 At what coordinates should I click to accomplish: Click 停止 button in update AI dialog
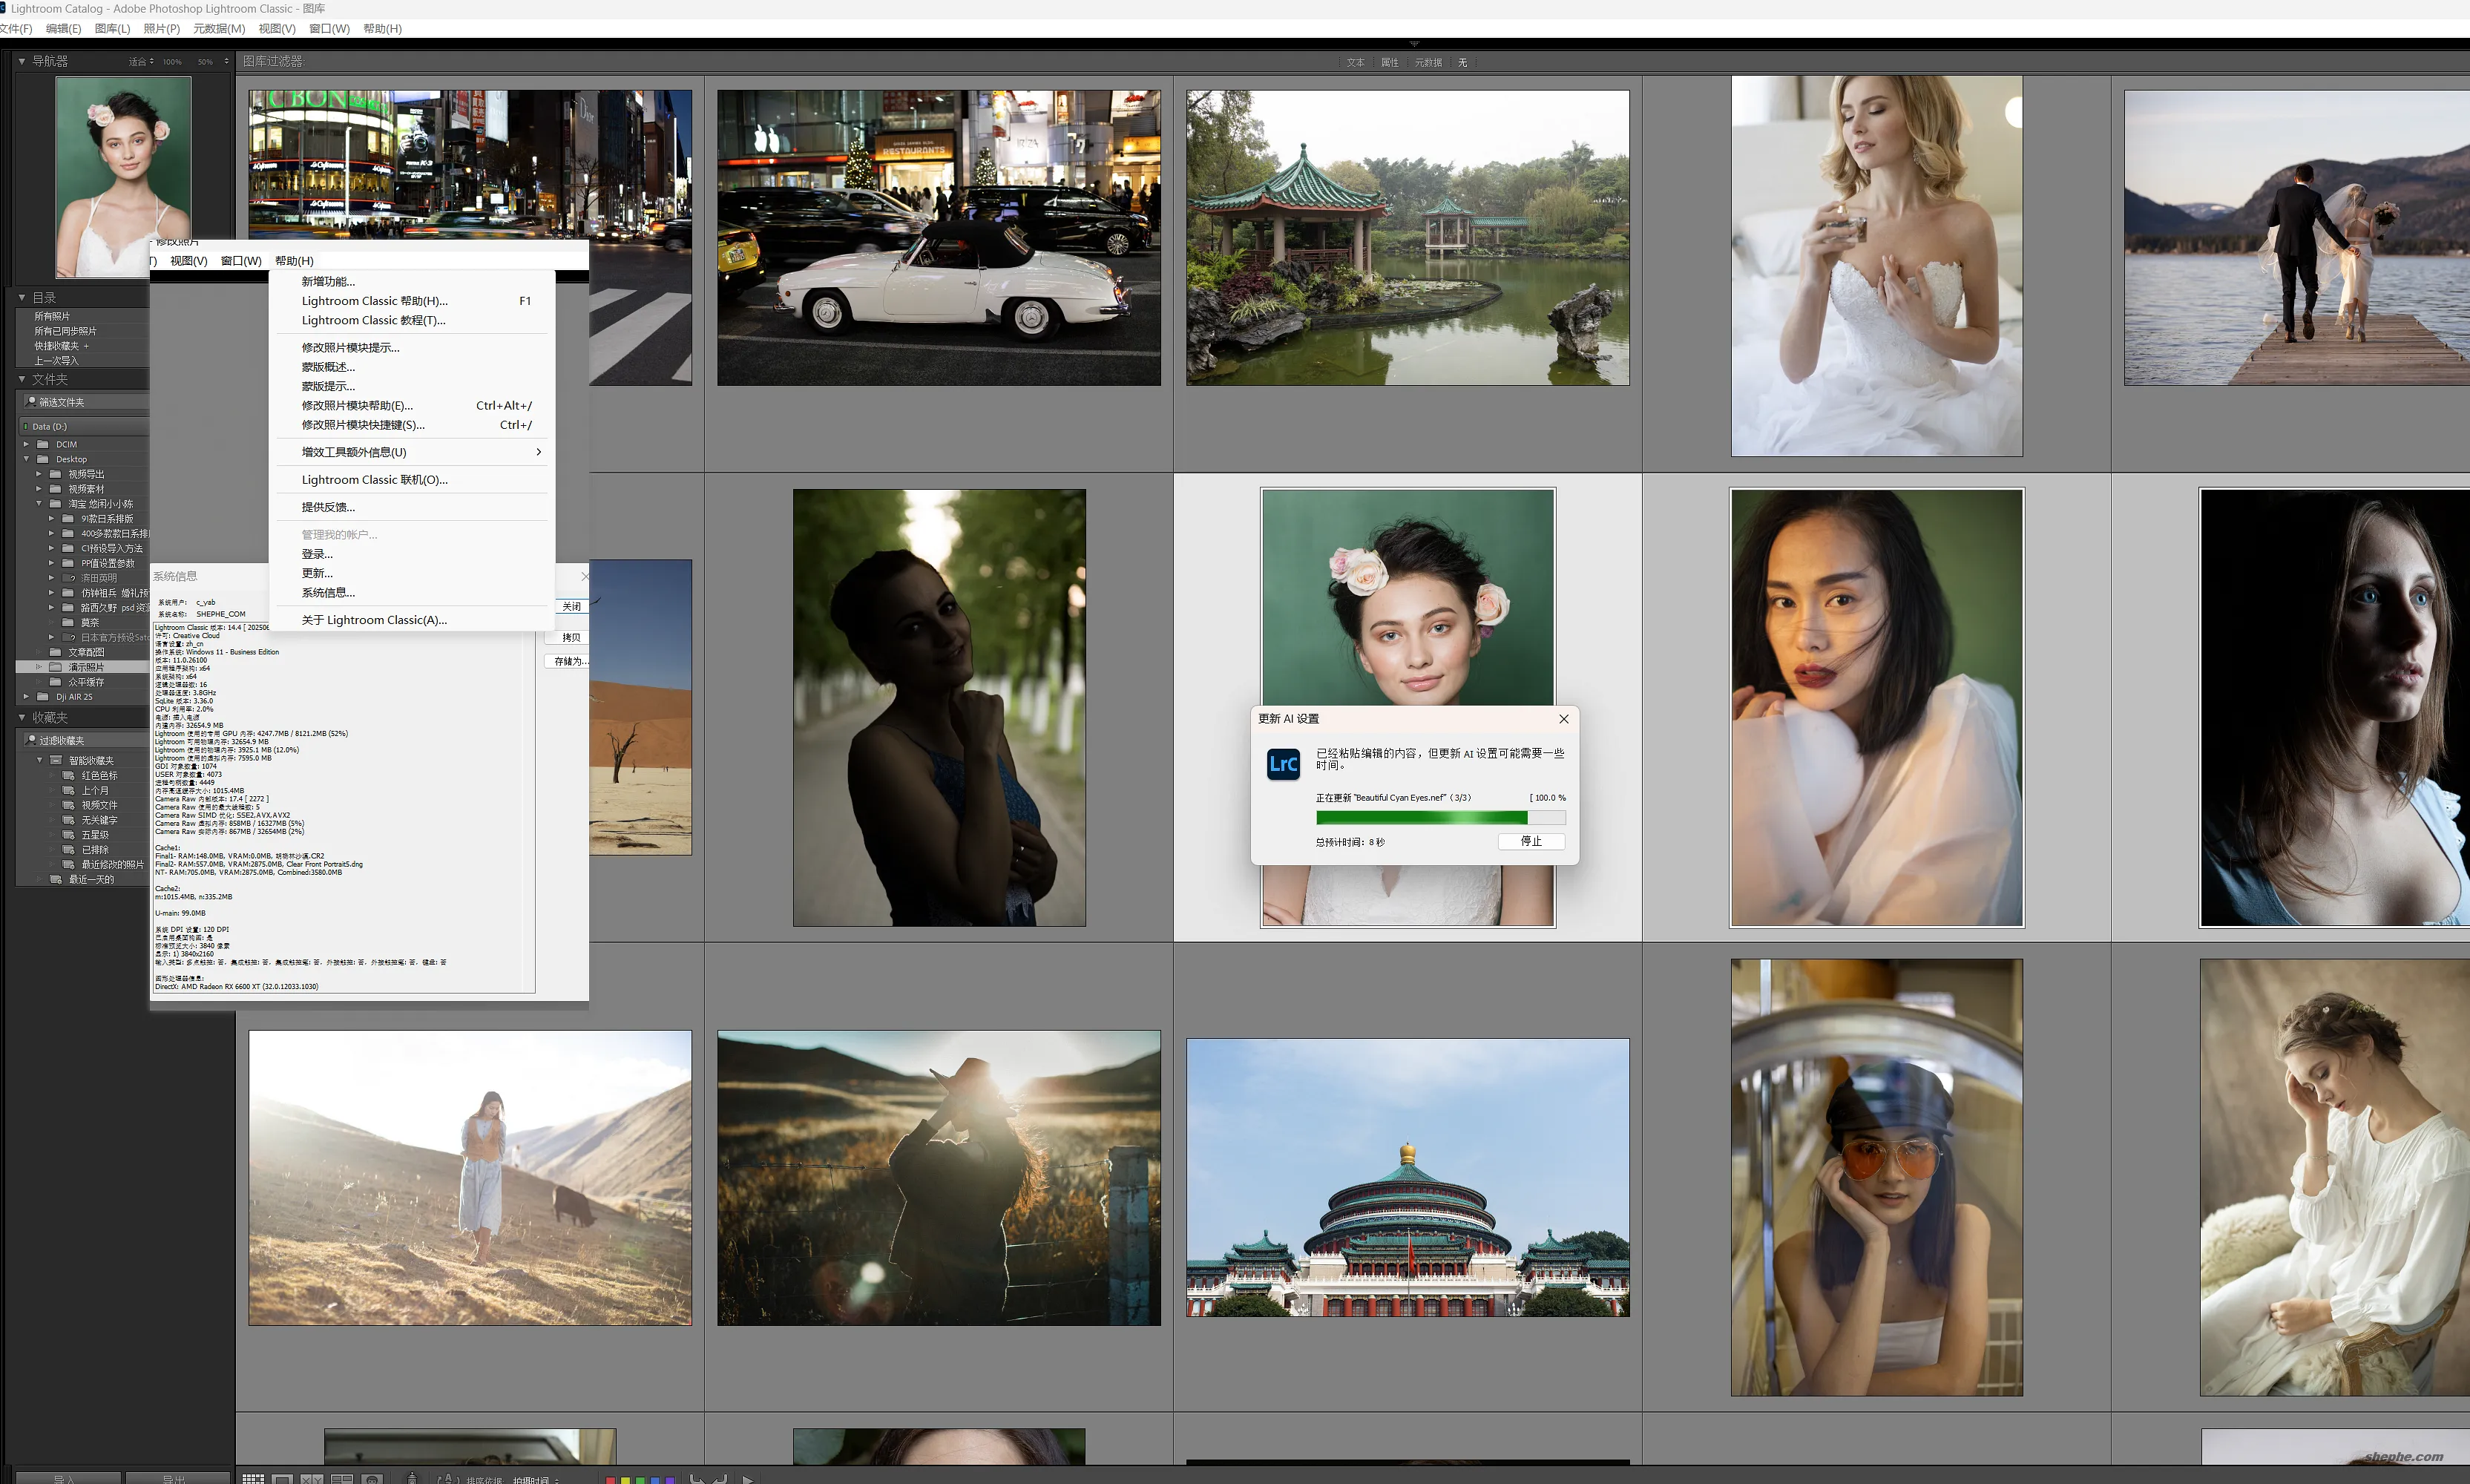click(1531, 841)
